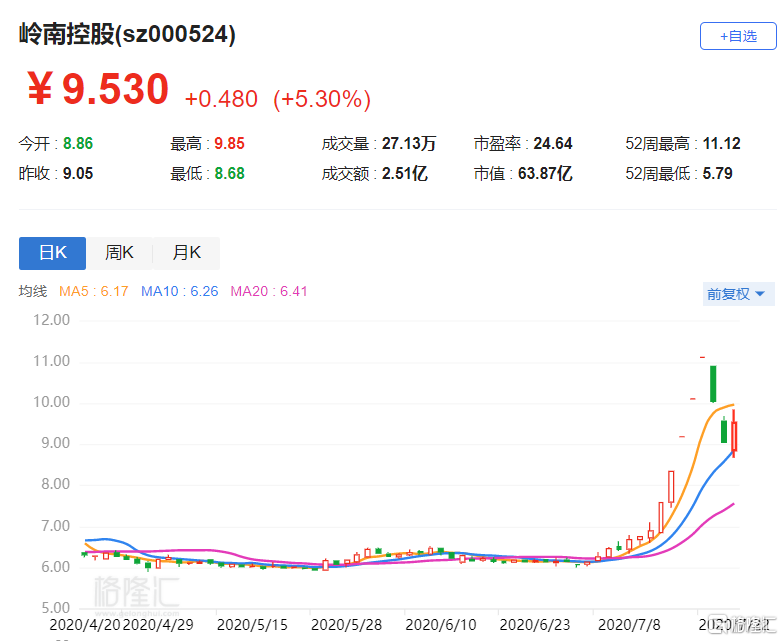Click the 最高 value 9.85
Image resolution: width=783 pixels, height=641 pixels.
pyautogui.click(x=229, y=144)
